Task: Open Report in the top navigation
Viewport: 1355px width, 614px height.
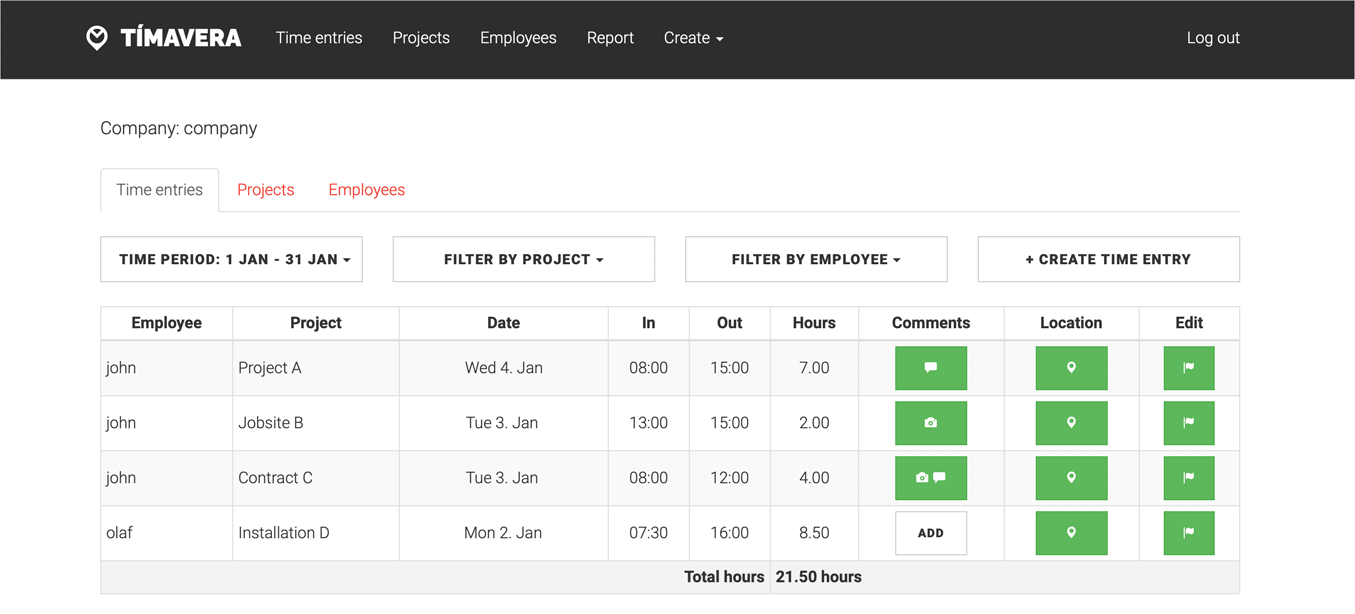Action: (x=610, y=38)
